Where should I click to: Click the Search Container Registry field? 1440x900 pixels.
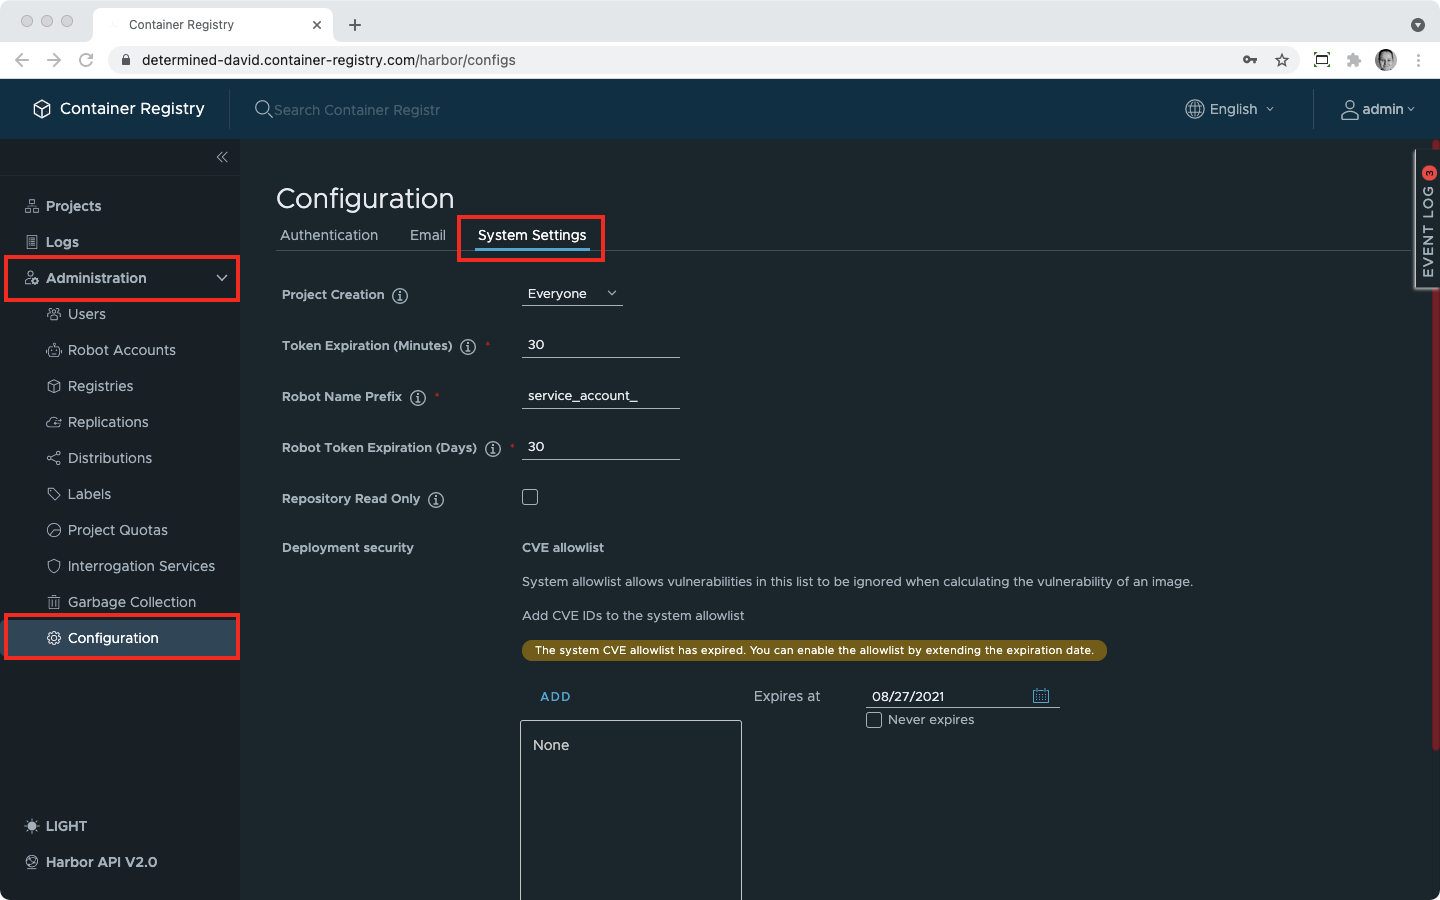pos(357,110)
